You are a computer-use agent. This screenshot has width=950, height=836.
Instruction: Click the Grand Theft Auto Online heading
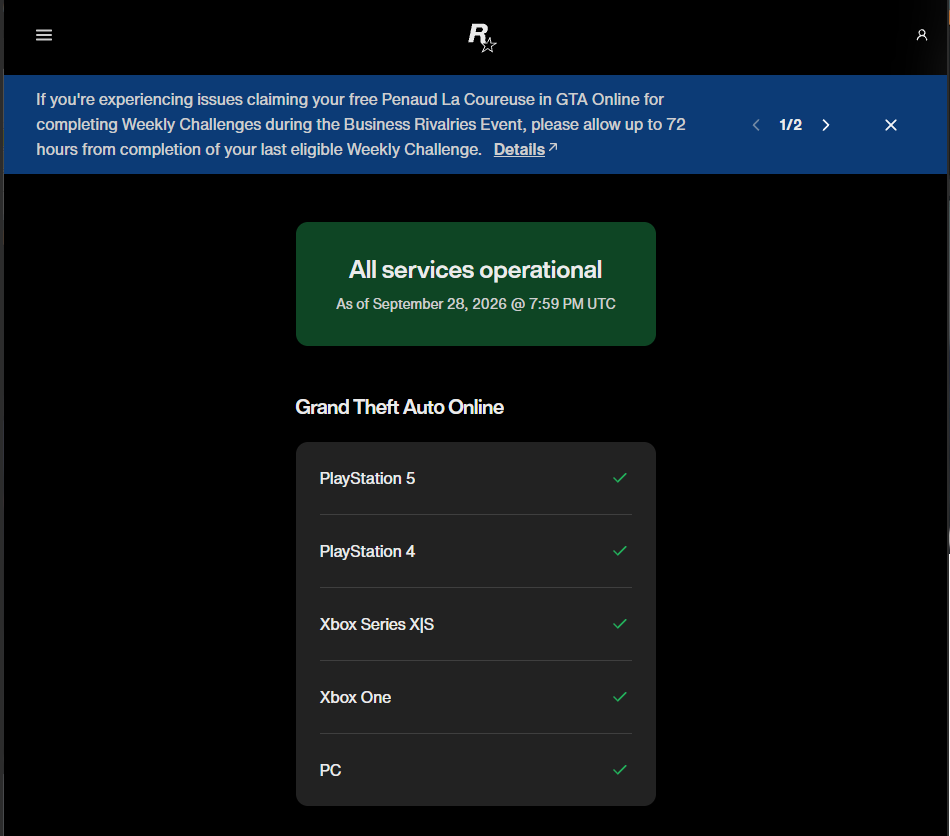[x=399, y=407]
